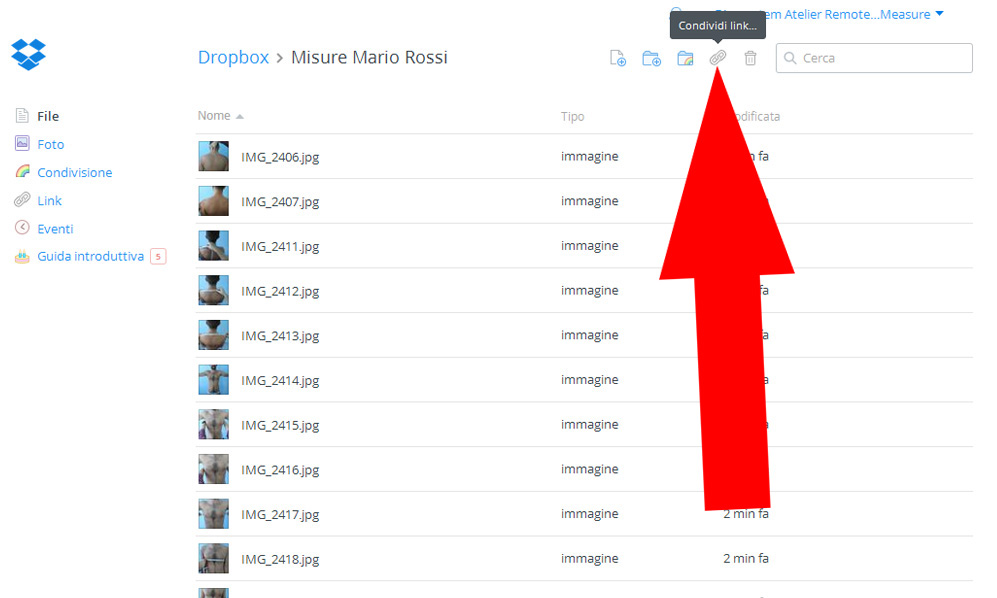Click in the Cerca search field

[x=882, y=58]
